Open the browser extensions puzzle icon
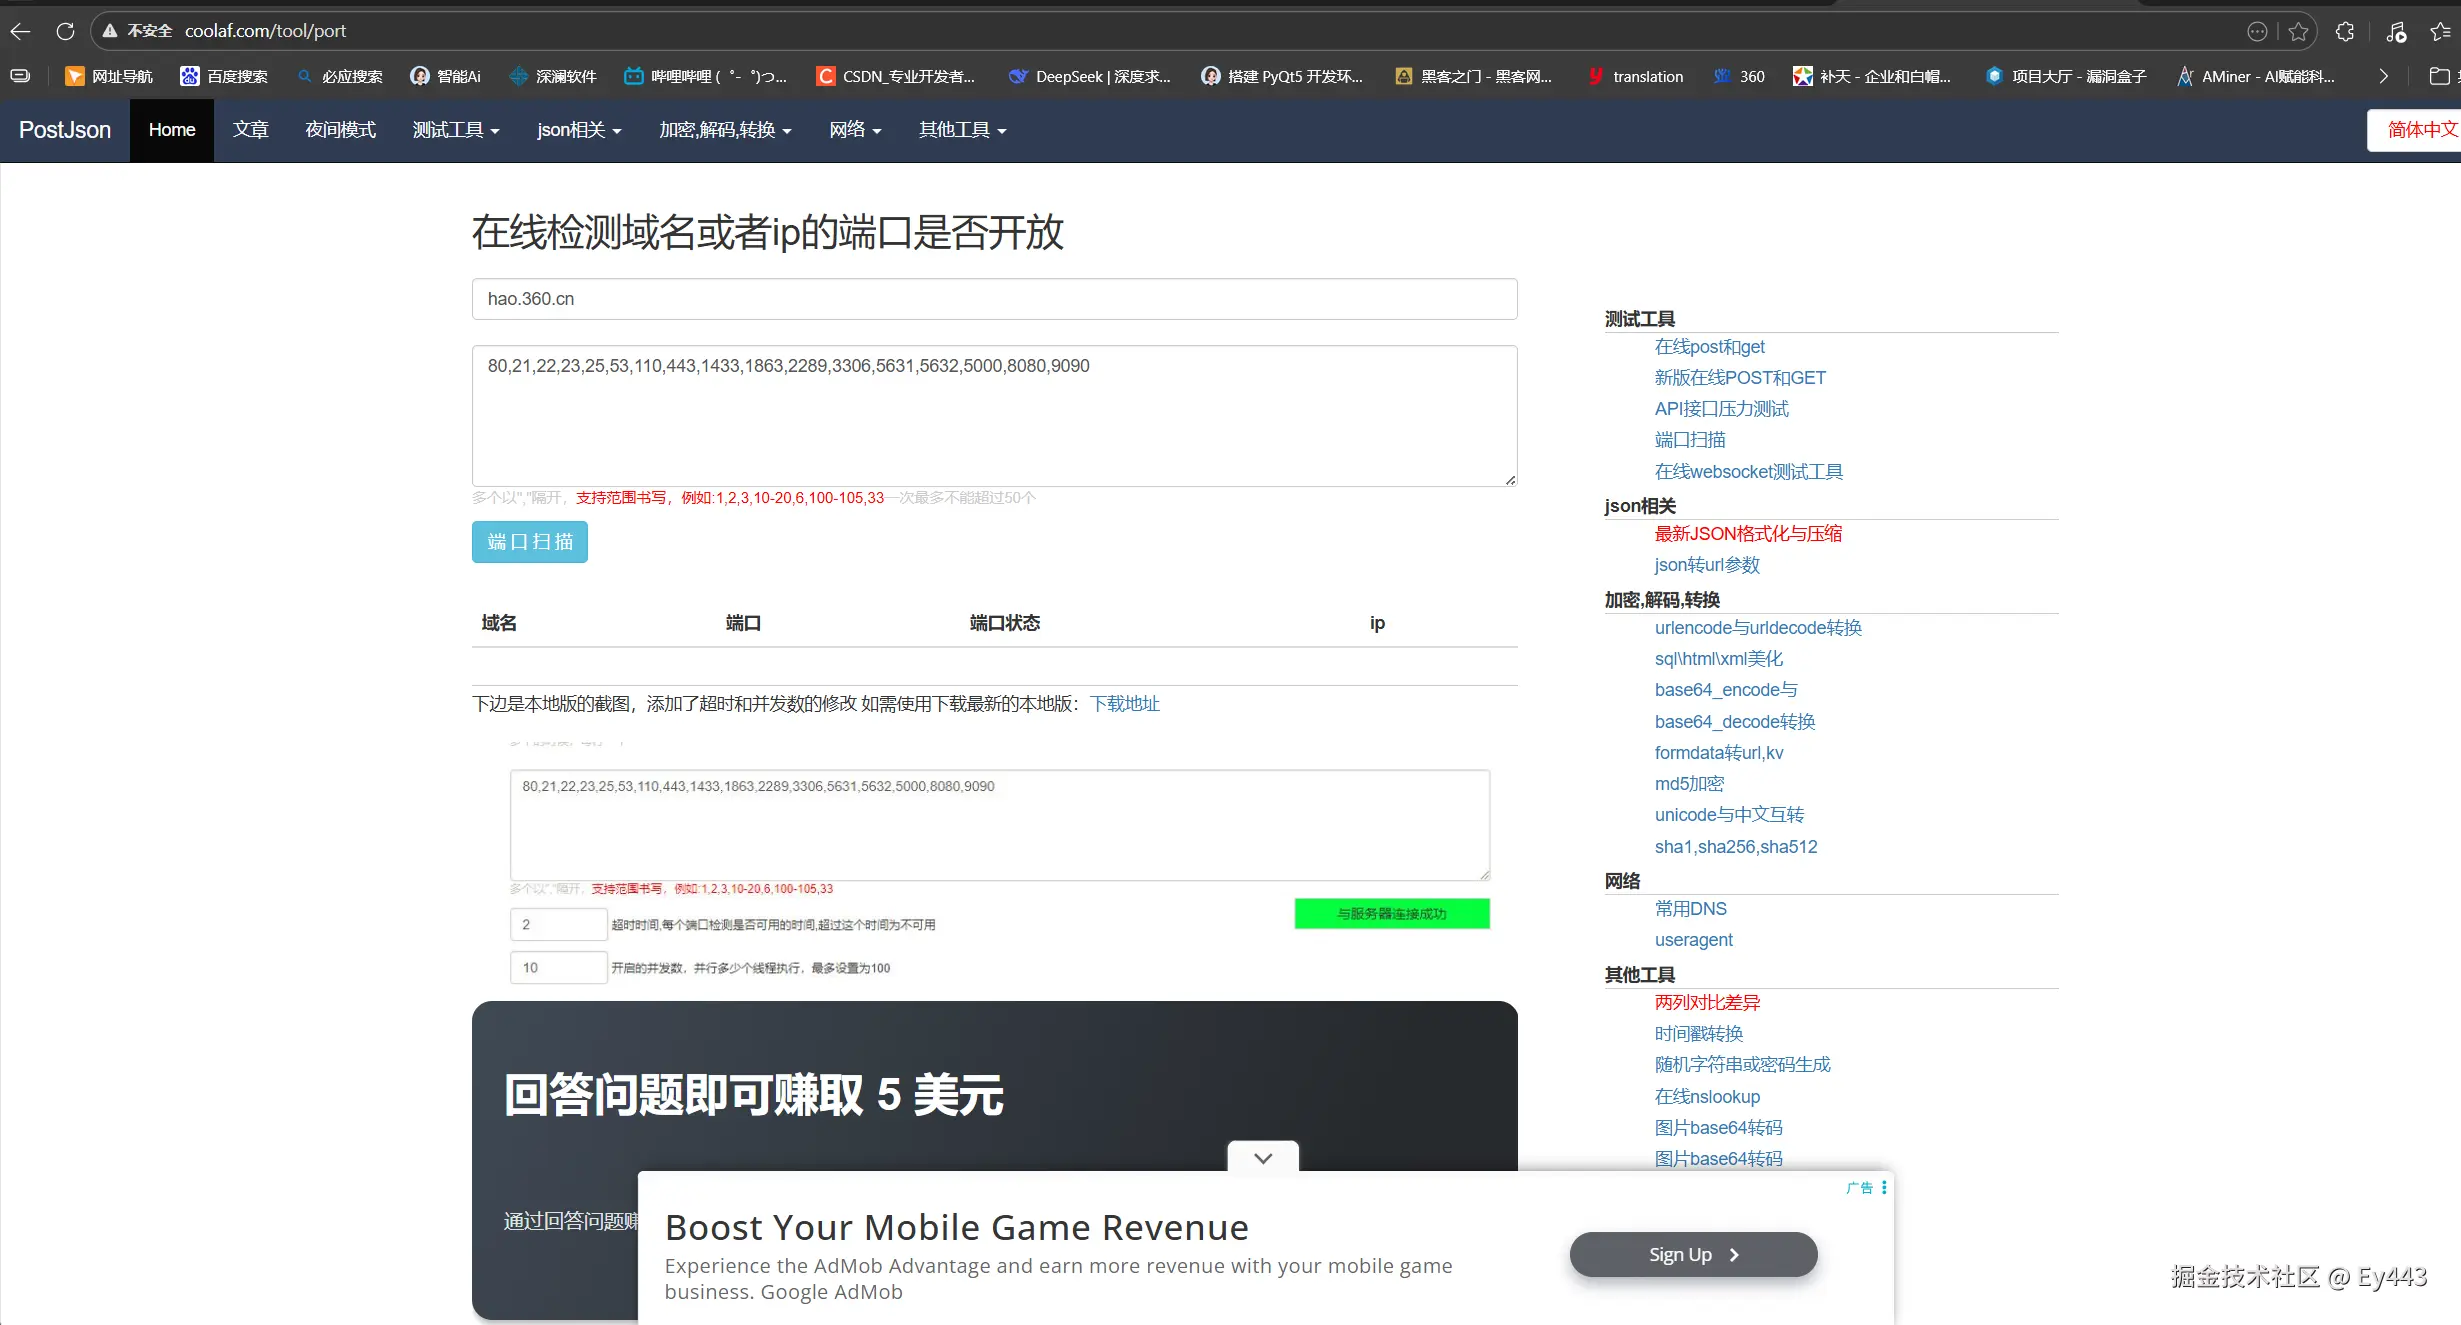 pyautogui.click(x=2345, y=31)
